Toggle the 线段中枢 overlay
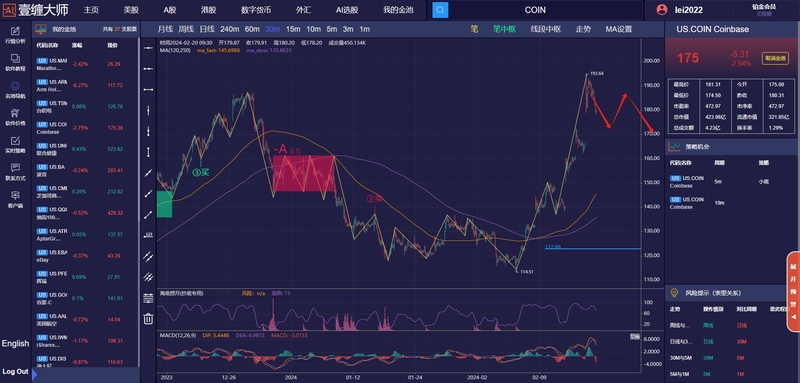 click(x=545, y=29)
